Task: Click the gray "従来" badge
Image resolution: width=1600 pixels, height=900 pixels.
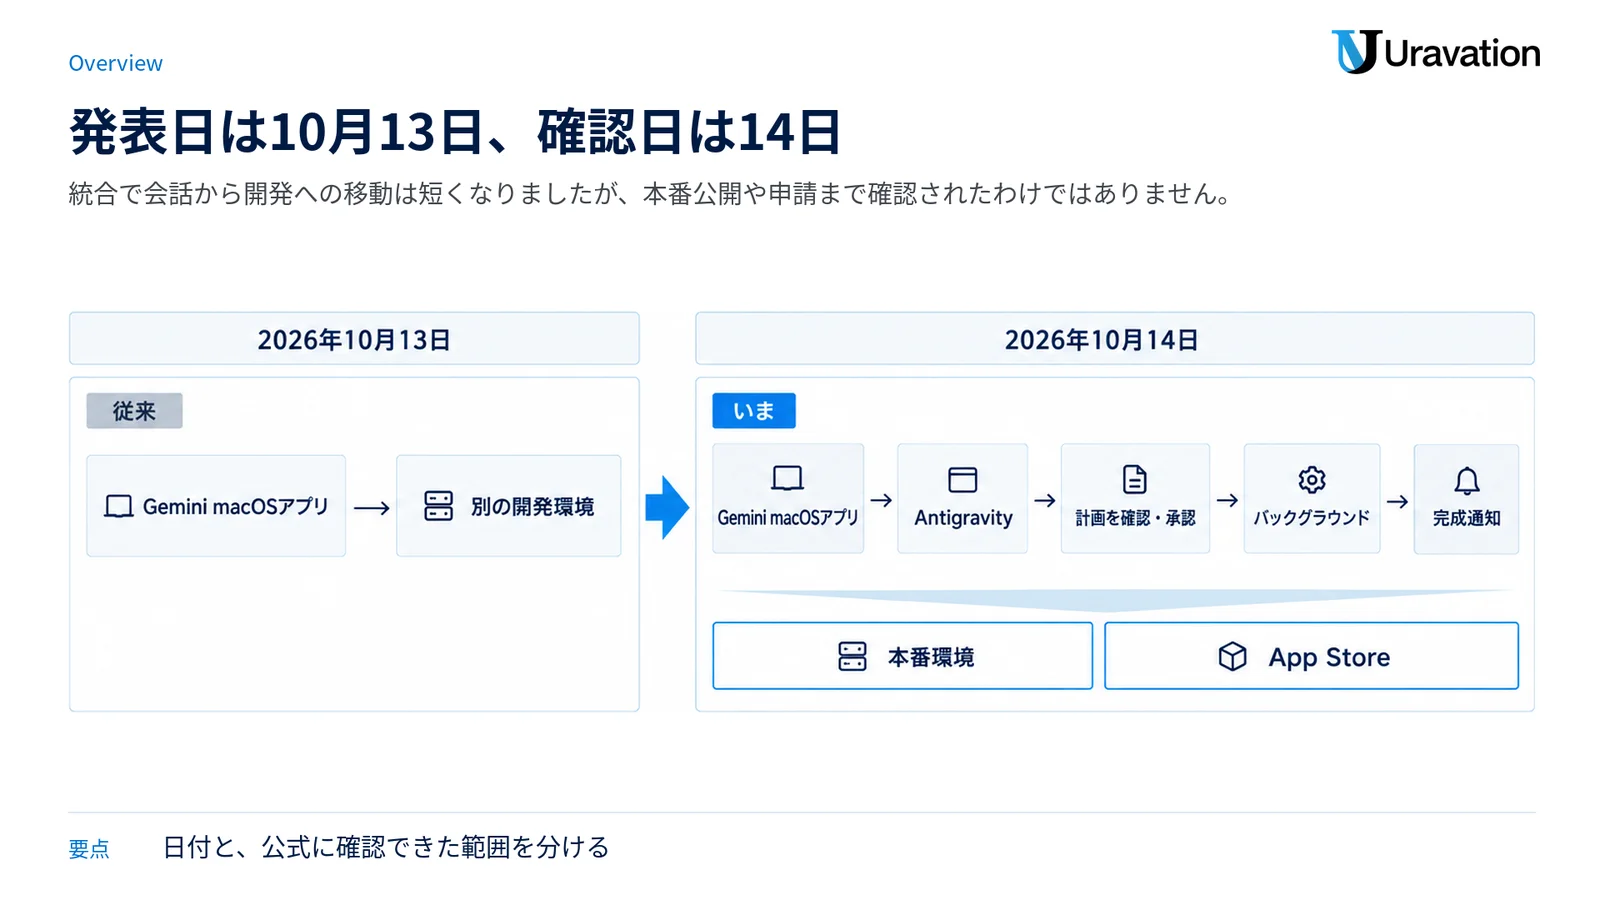Action: pos(134,411)
